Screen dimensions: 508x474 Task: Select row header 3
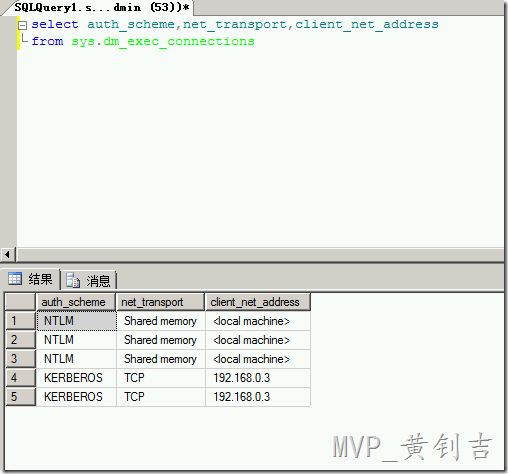(21, 359)
